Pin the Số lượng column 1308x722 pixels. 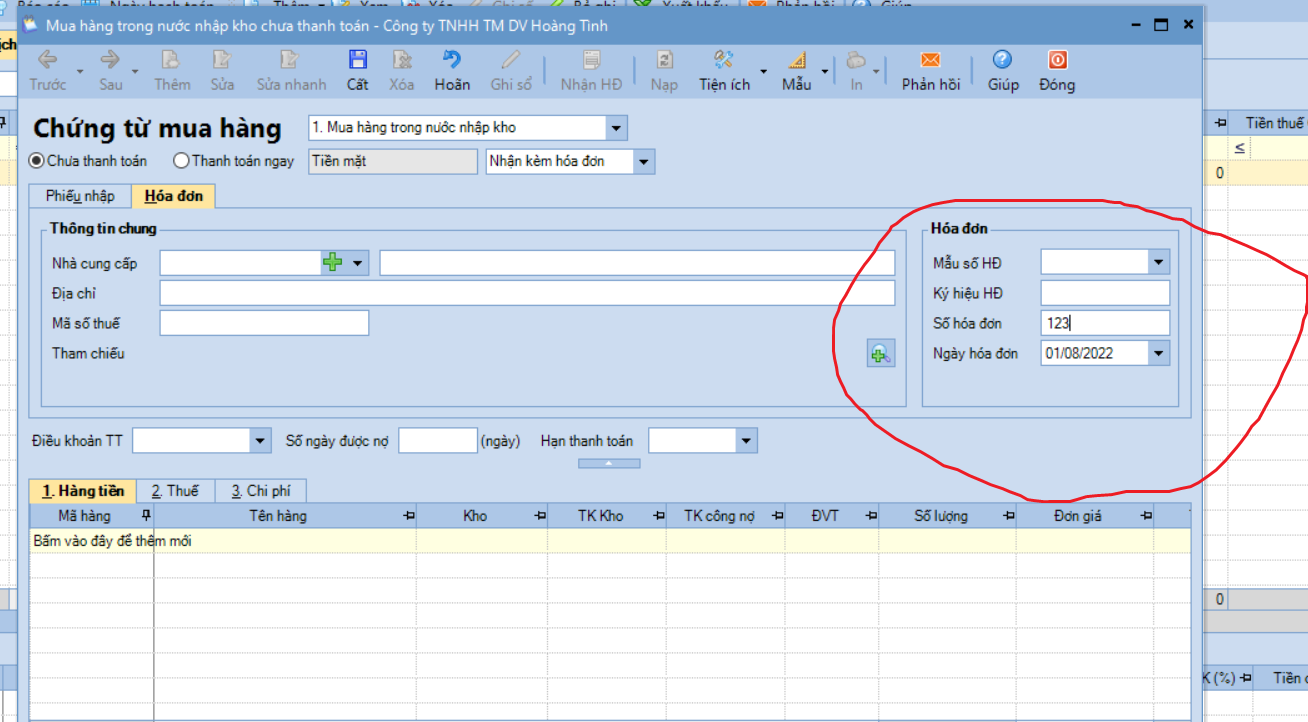[x=1008, y=516]
